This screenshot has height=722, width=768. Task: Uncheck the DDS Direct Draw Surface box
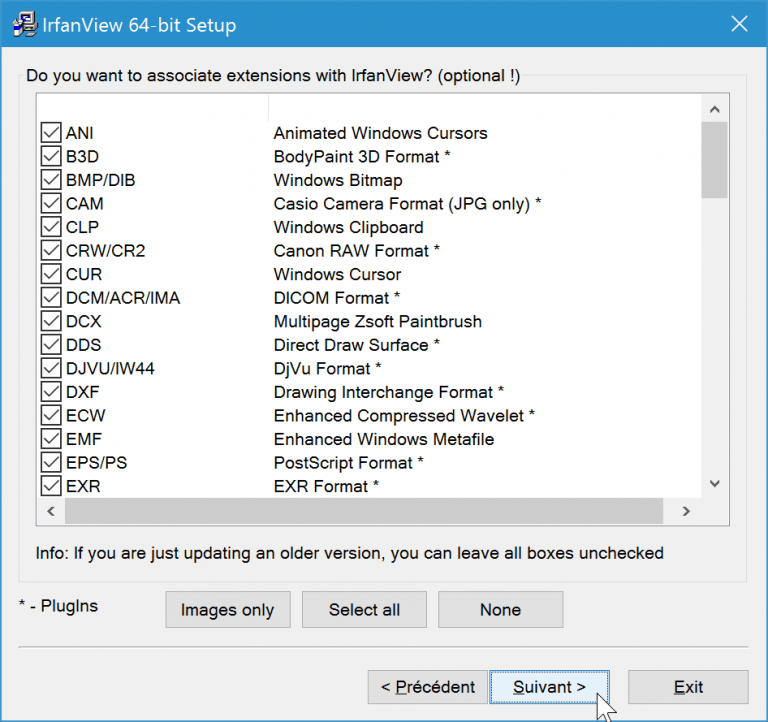(x=51, y=345)
